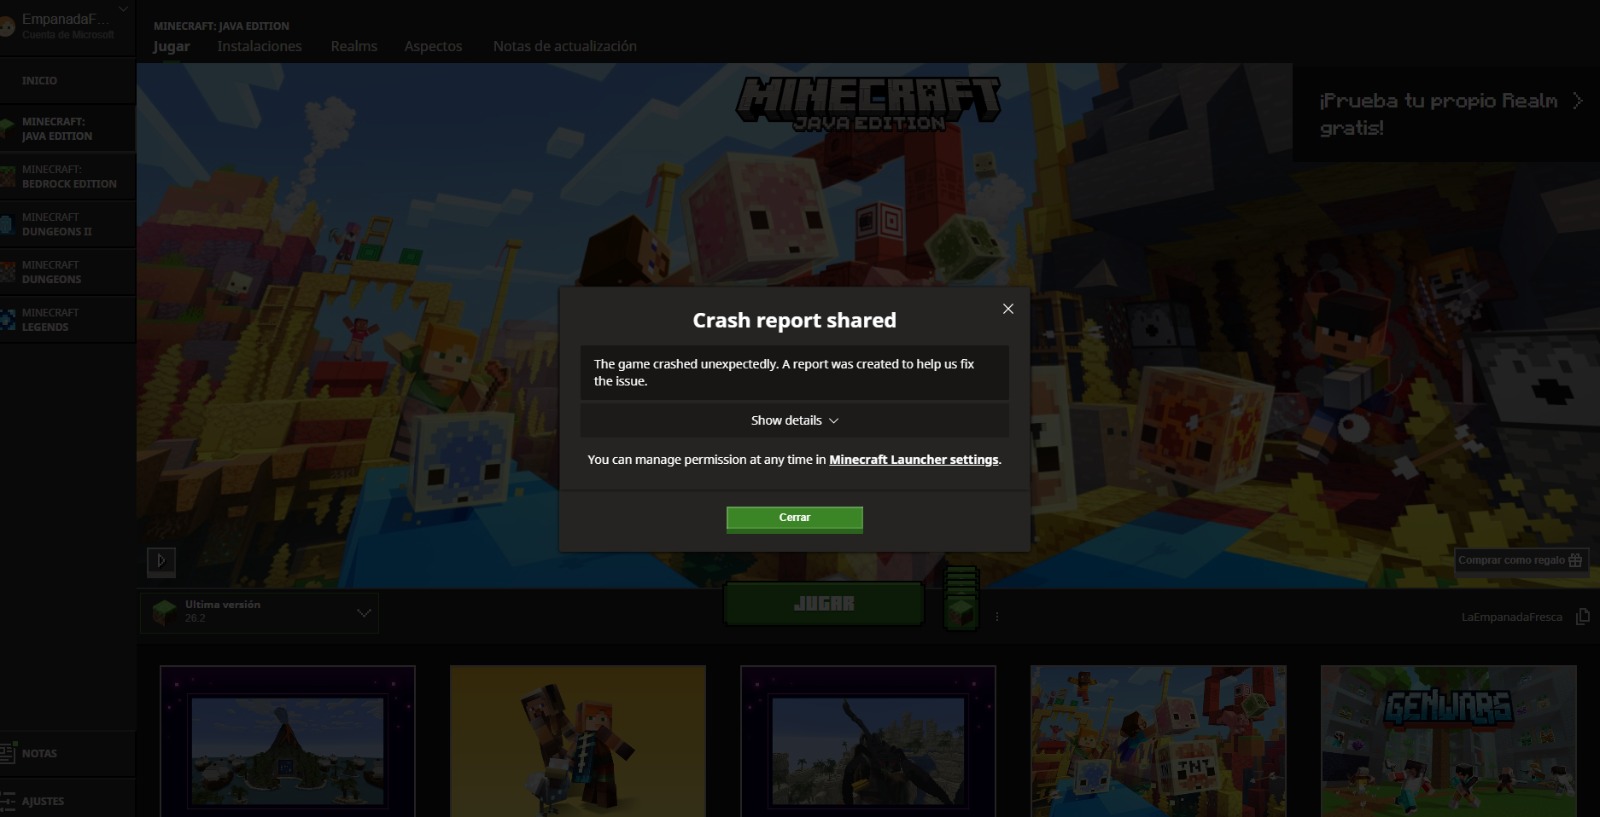The width and height of the screenshot is (1600, 817).
Task: Open NOTAS in the sidebar
Action: click(x=67, y=753)
